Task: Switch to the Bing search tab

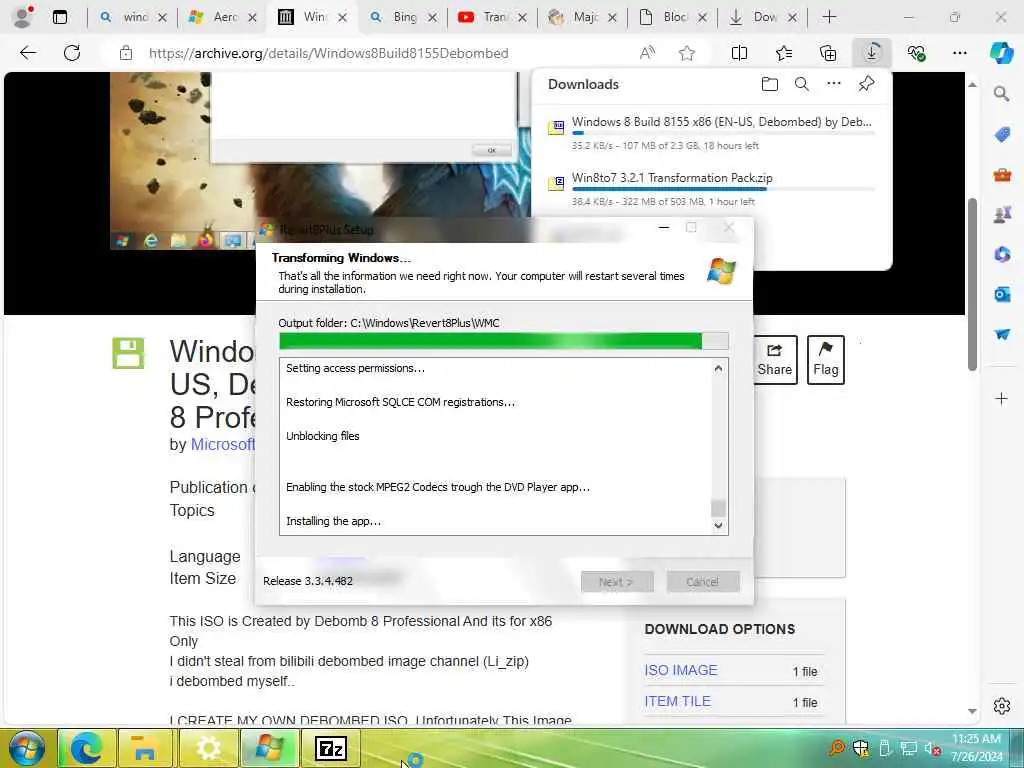Action: (402, 17)
